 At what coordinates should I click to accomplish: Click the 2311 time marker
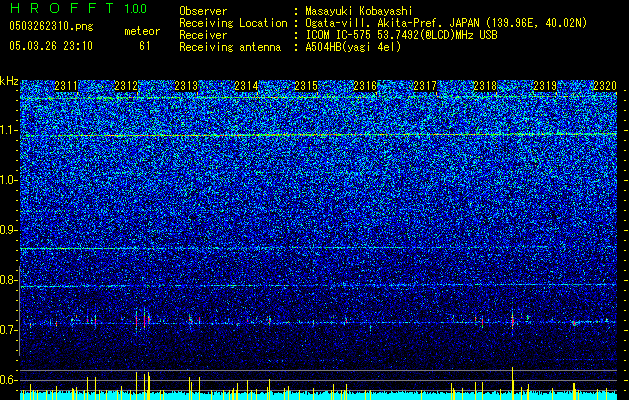(x=66, y=86)
